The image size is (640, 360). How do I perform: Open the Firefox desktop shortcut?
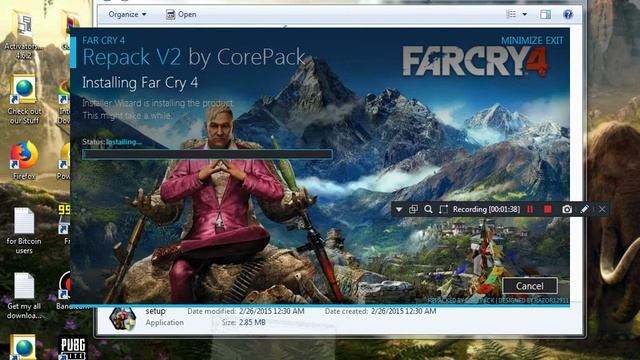point(24,161)
